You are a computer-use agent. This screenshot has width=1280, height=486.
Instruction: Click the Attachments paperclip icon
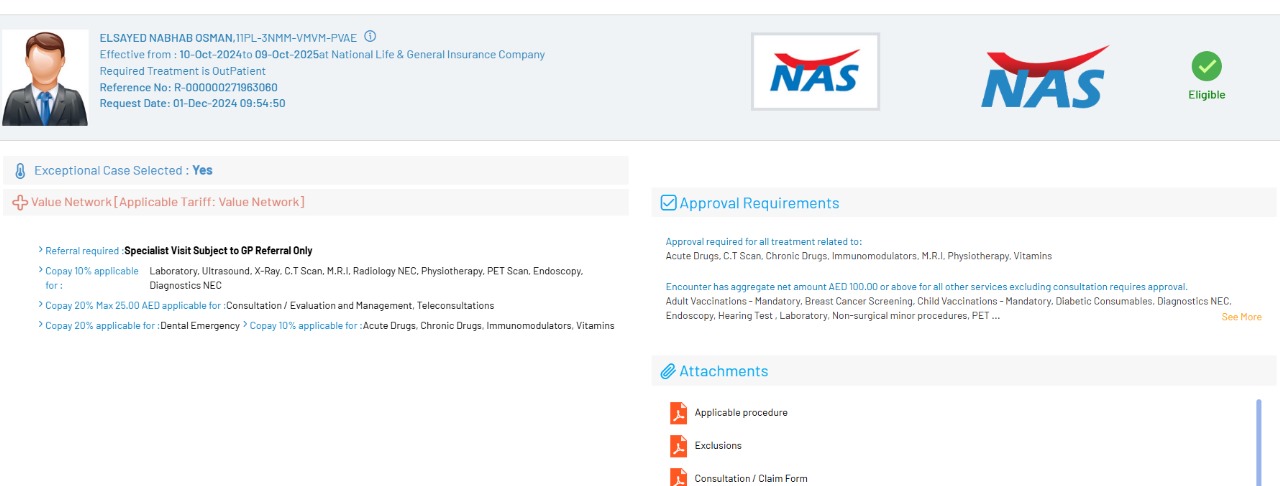[x=668, y=371]
